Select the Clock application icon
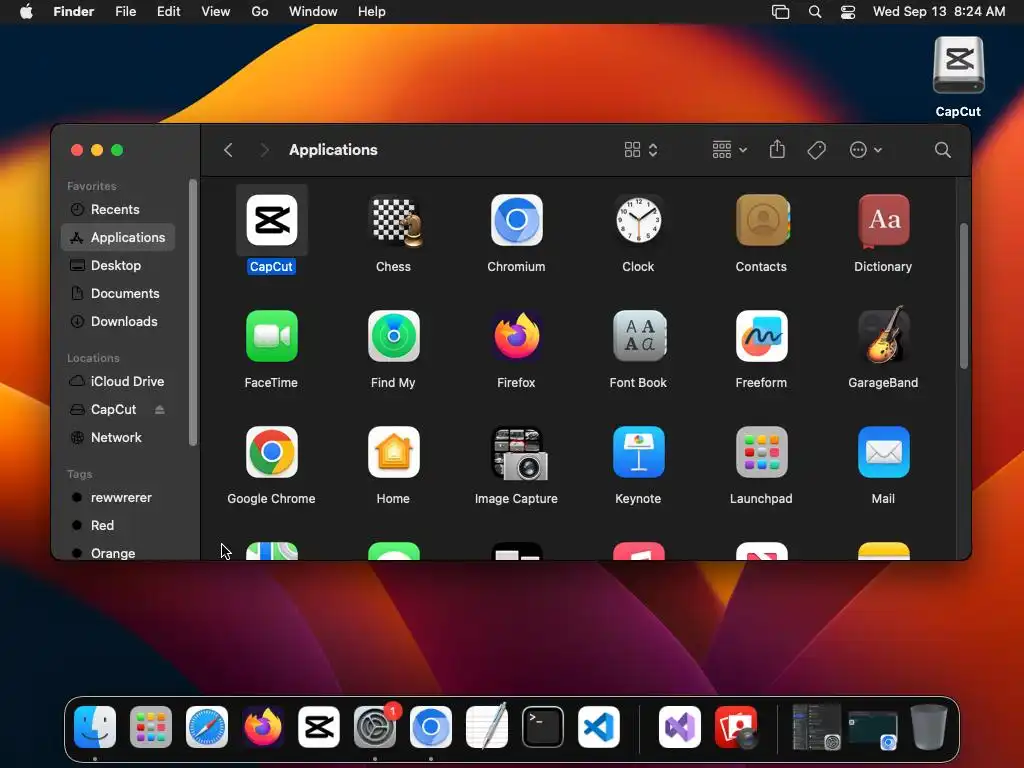Image resolution: width=1024 pixels, height=768 pixels. pos(638,220)
